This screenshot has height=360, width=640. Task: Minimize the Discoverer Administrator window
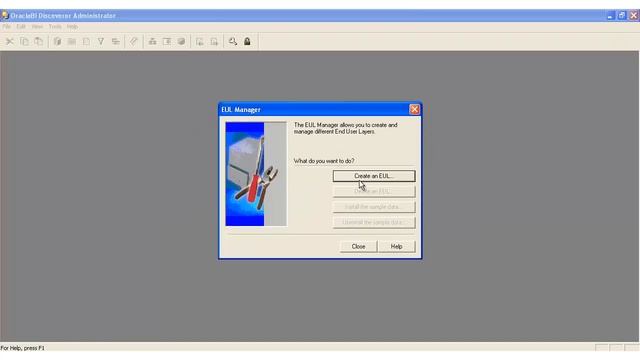[610, 16]
